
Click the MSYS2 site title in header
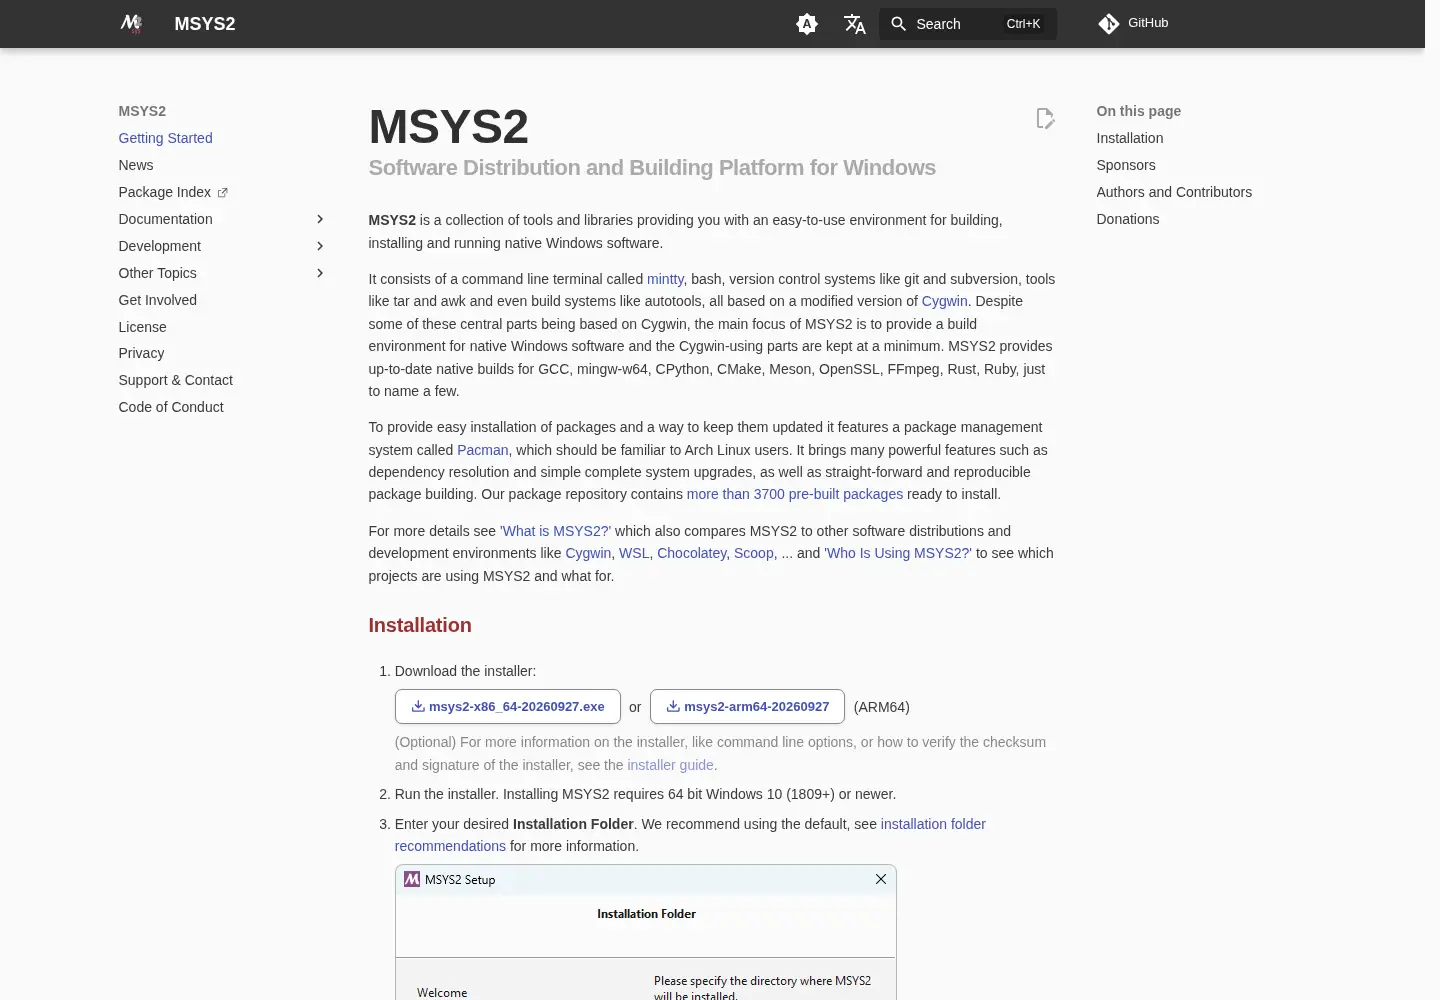(205, 24)
